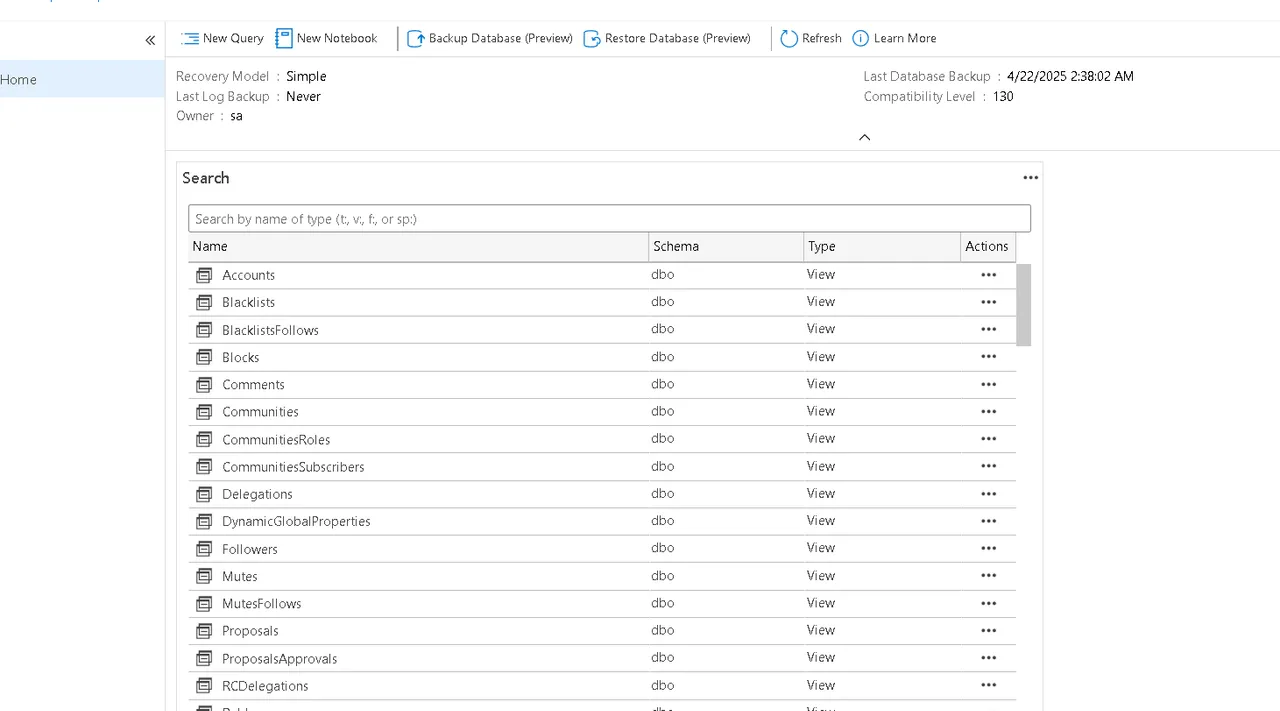Click the Compatibility Level value 130

click(x=1003, y=96)
